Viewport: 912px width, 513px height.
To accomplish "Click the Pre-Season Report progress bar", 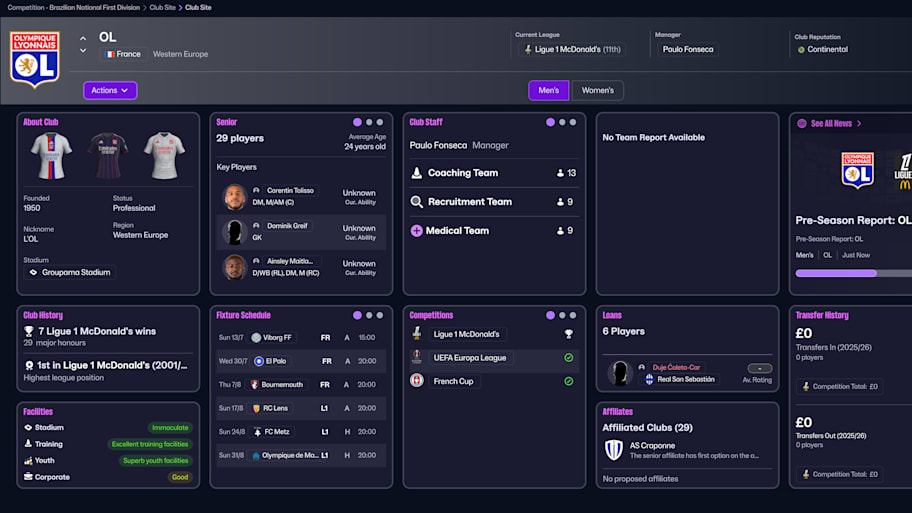I will pyautogui.click(x=853, y=273).
